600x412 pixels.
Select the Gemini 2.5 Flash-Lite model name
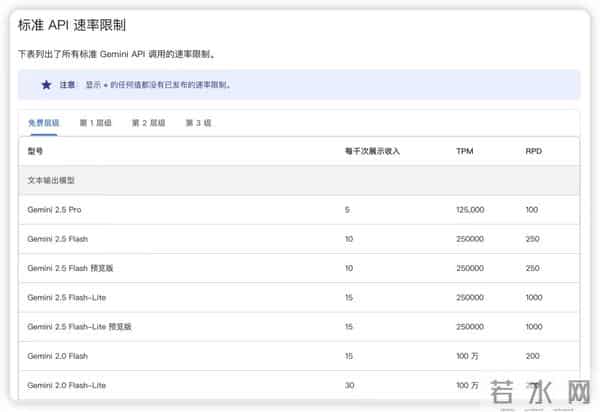coord(67,298)
